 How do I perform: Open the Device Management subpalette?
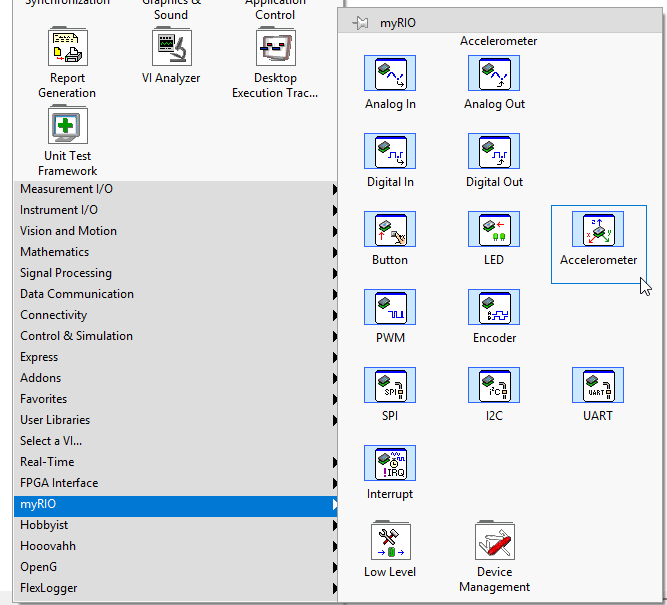point(494,541)
